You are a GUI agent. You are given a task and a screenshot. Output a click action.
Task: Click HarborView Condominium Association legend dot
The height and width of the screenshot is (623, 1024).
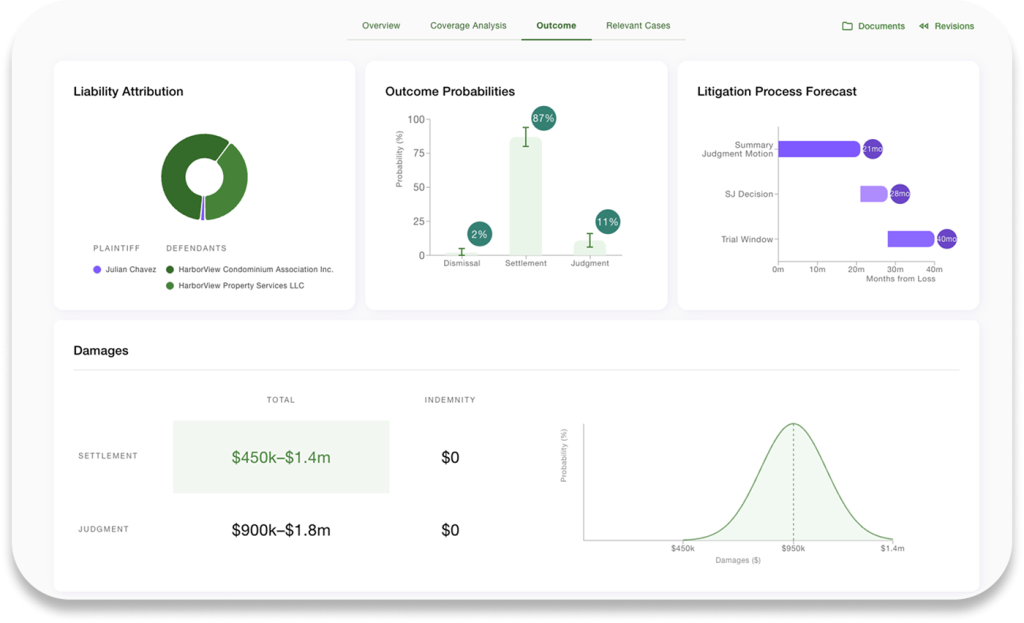(x=170, y=269)
